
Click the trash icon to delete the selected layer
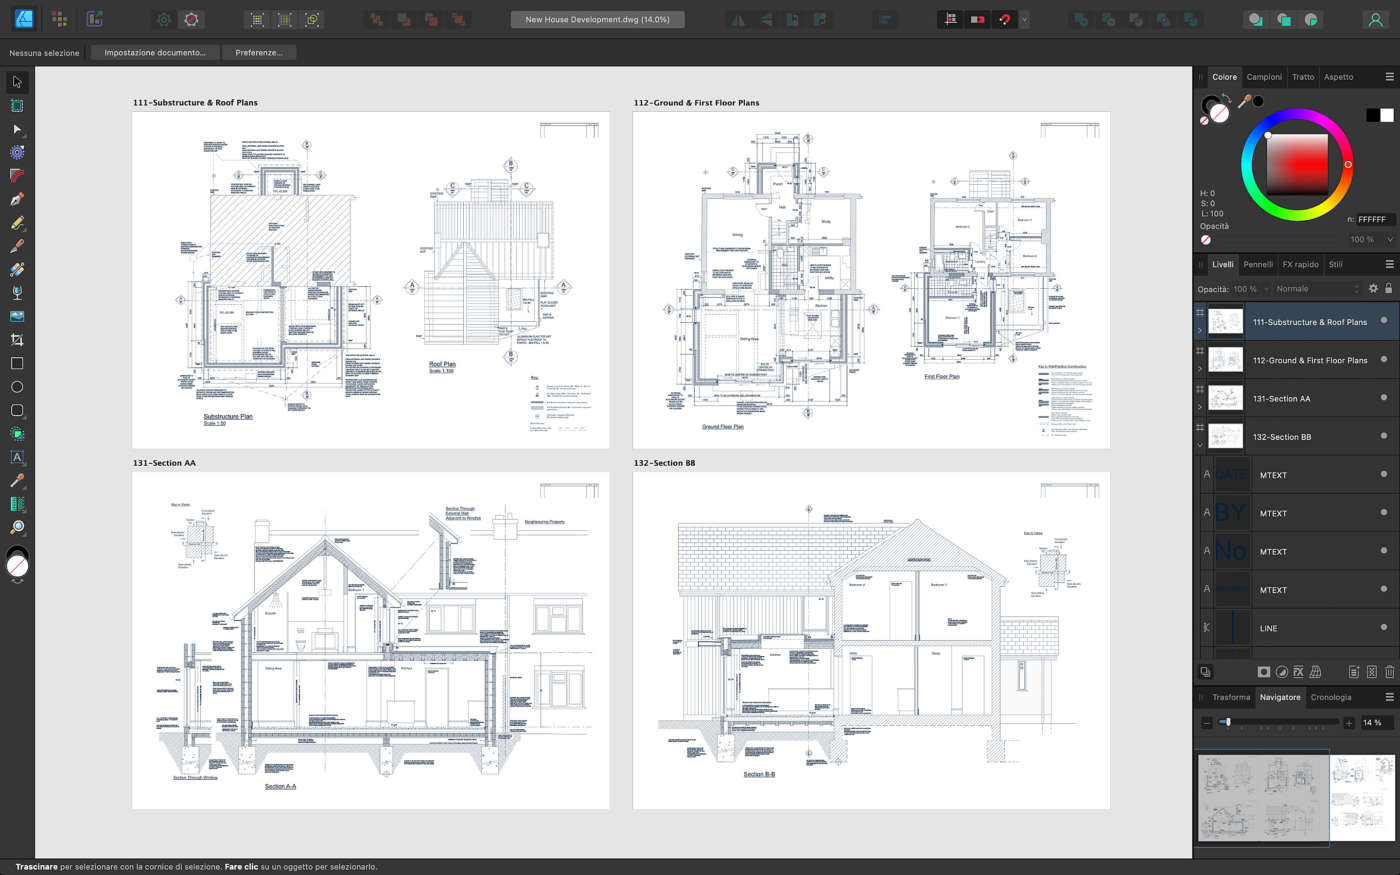pyautogui.click(x=1390, y=672)
